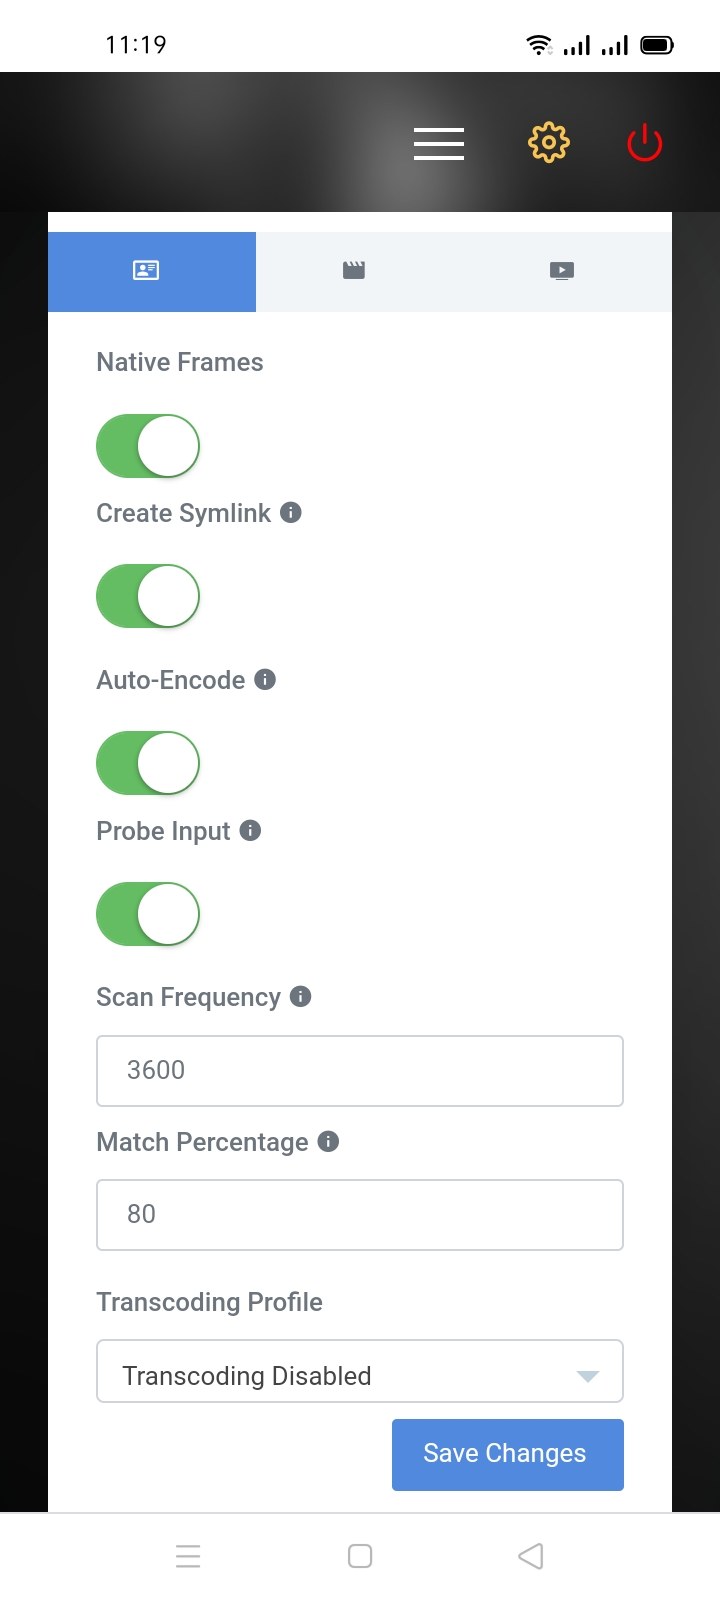Open the hamburger navigation menu
The image size is (720, 1600).
pos(439,144)
